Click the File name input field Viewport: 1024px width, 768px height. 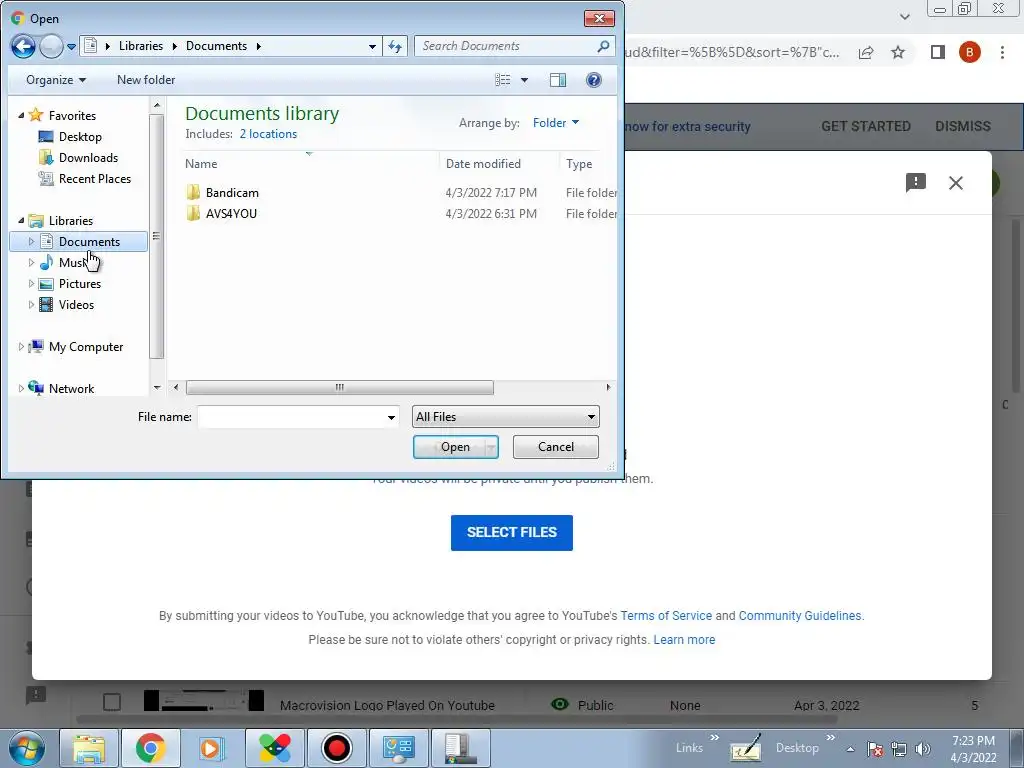tap(298, 417)
